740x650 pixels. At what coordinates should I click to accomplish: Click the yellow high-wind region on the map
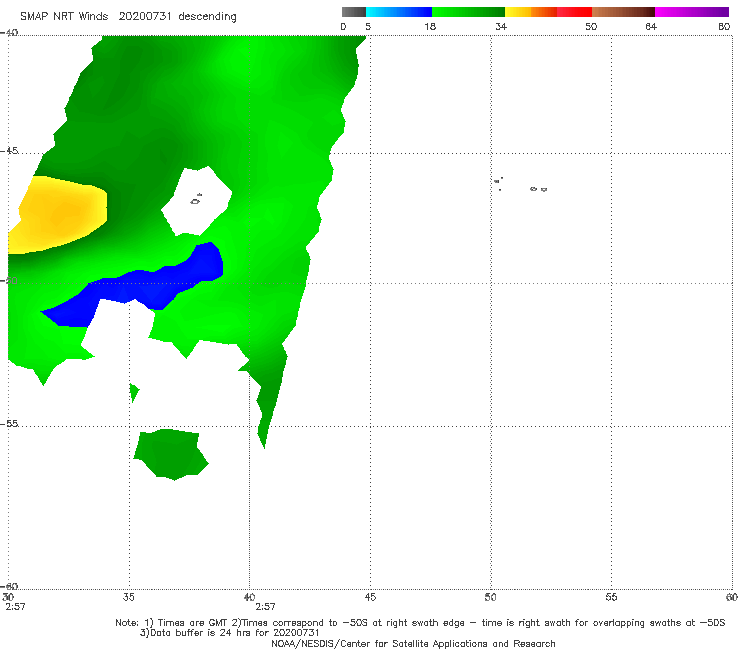[x=58, y=215]
